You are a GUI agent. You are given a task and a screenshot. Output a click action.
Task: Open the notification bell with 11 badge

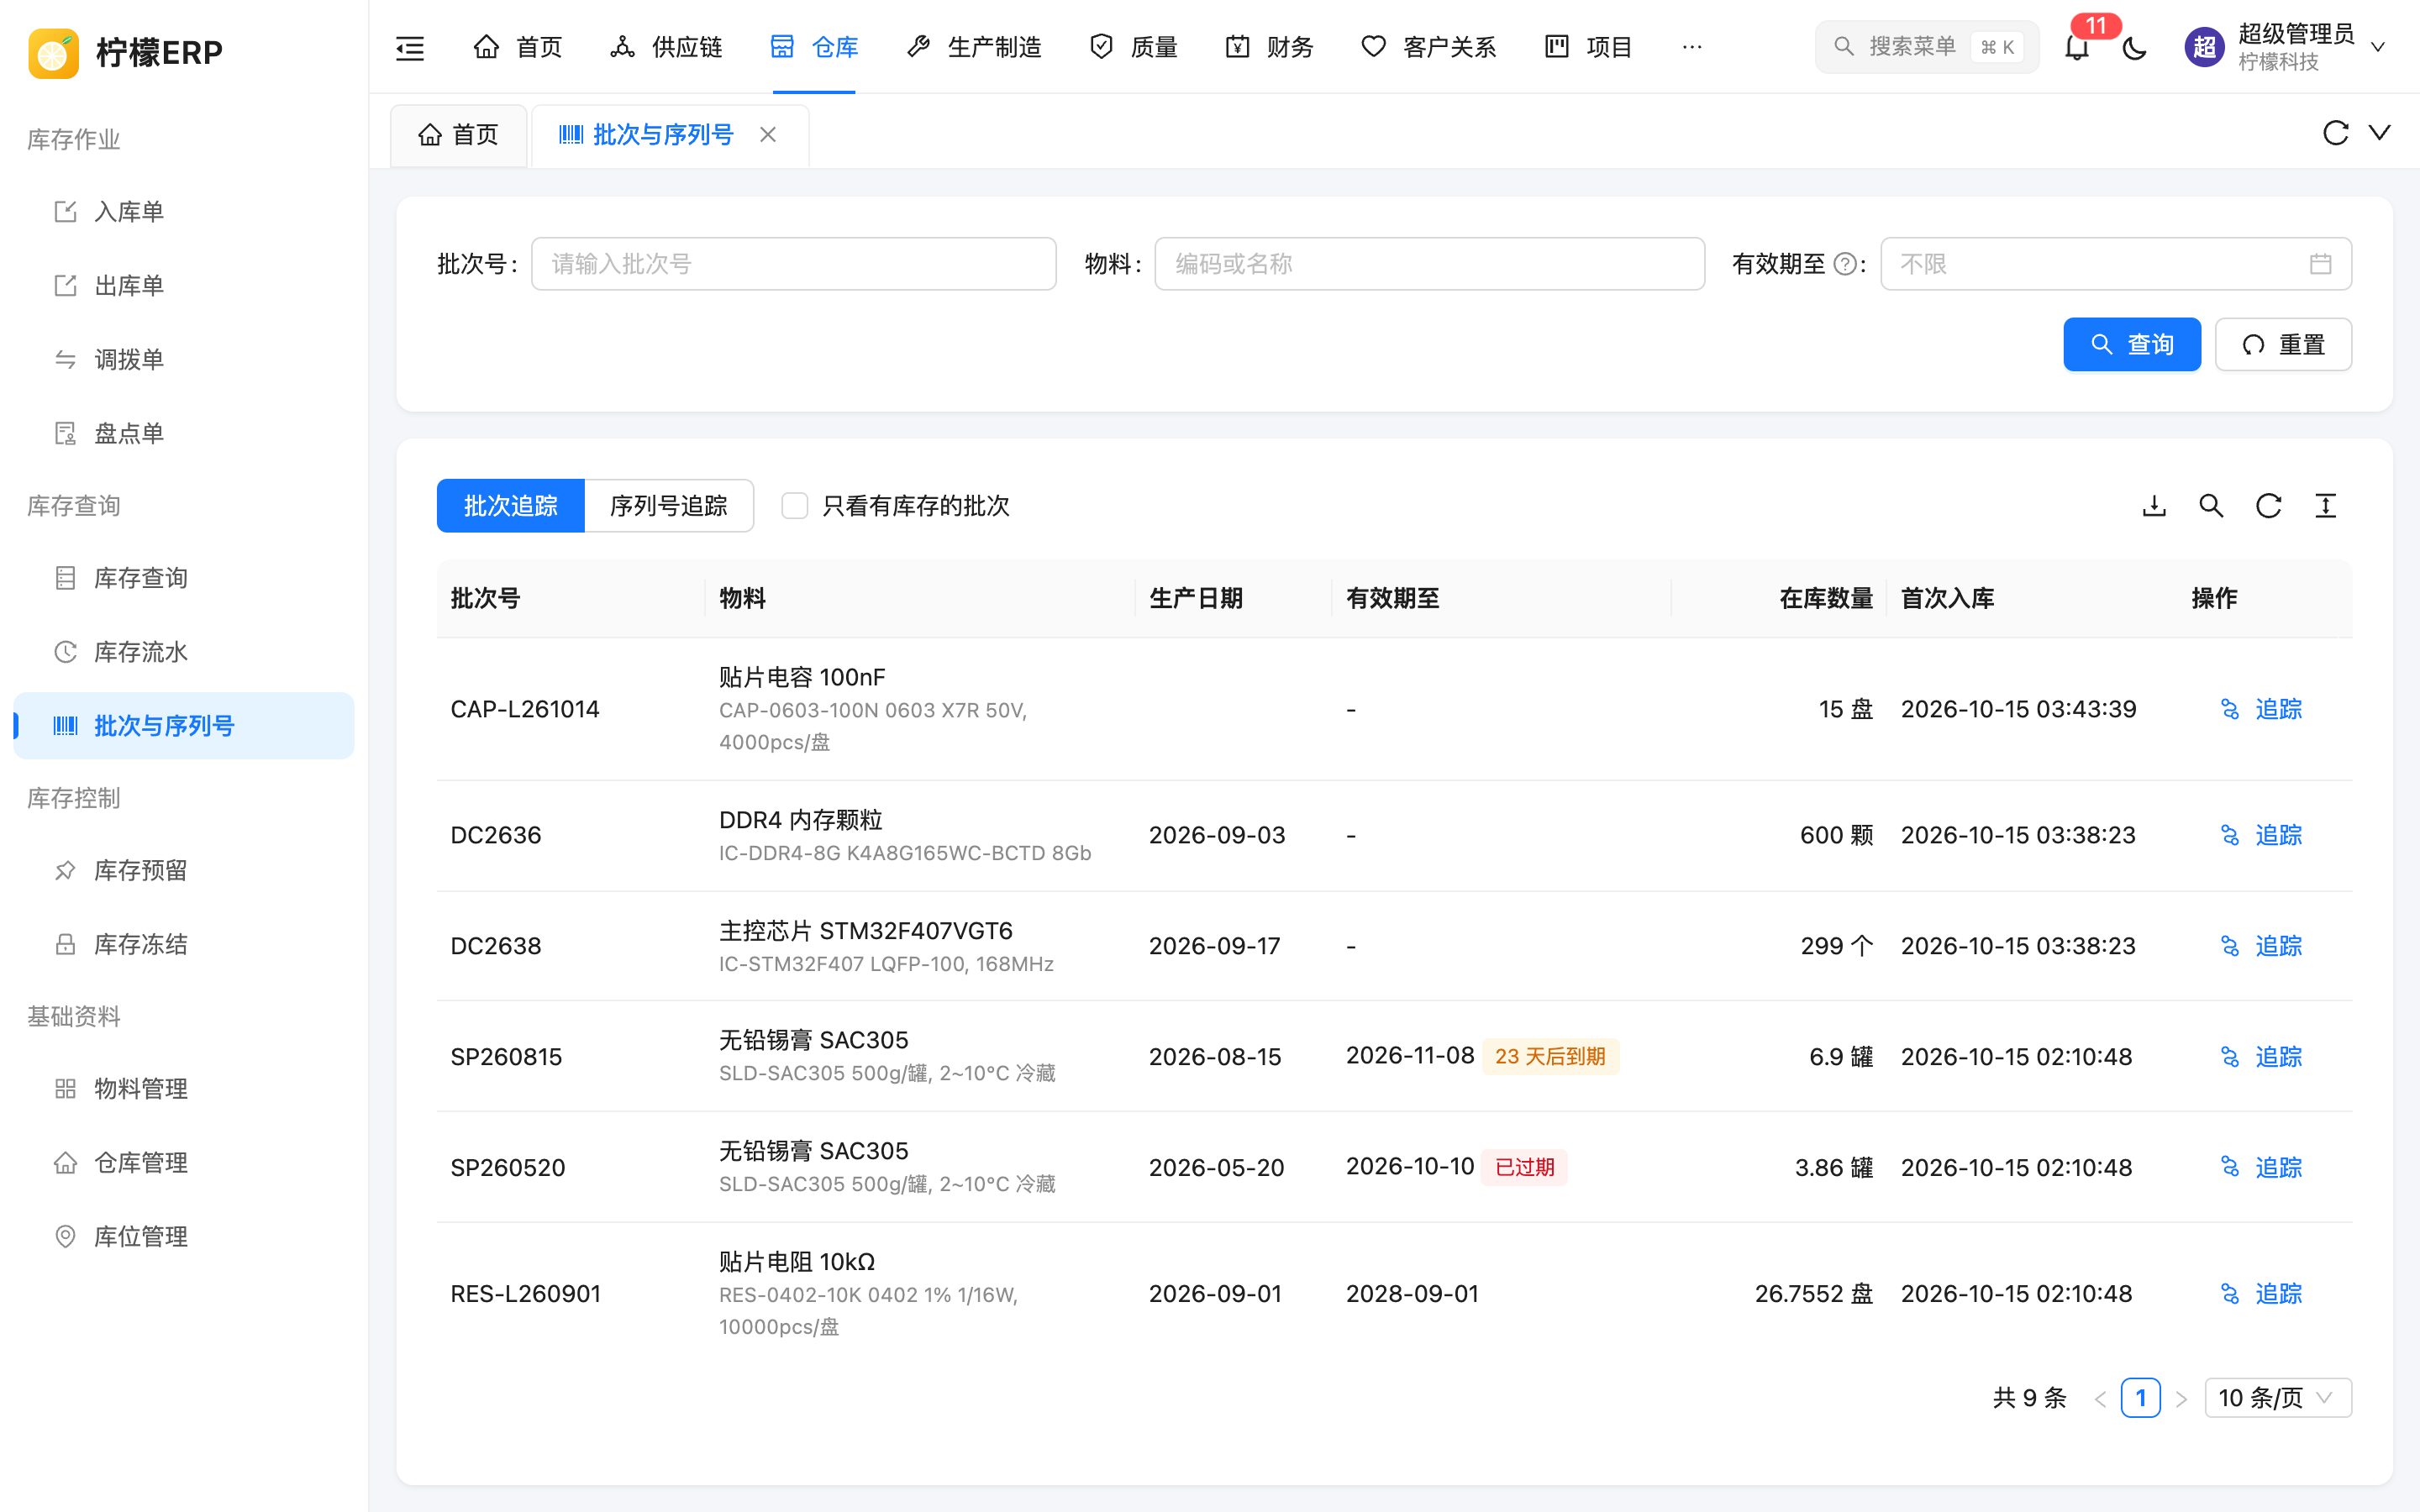tap(2077, 47)
